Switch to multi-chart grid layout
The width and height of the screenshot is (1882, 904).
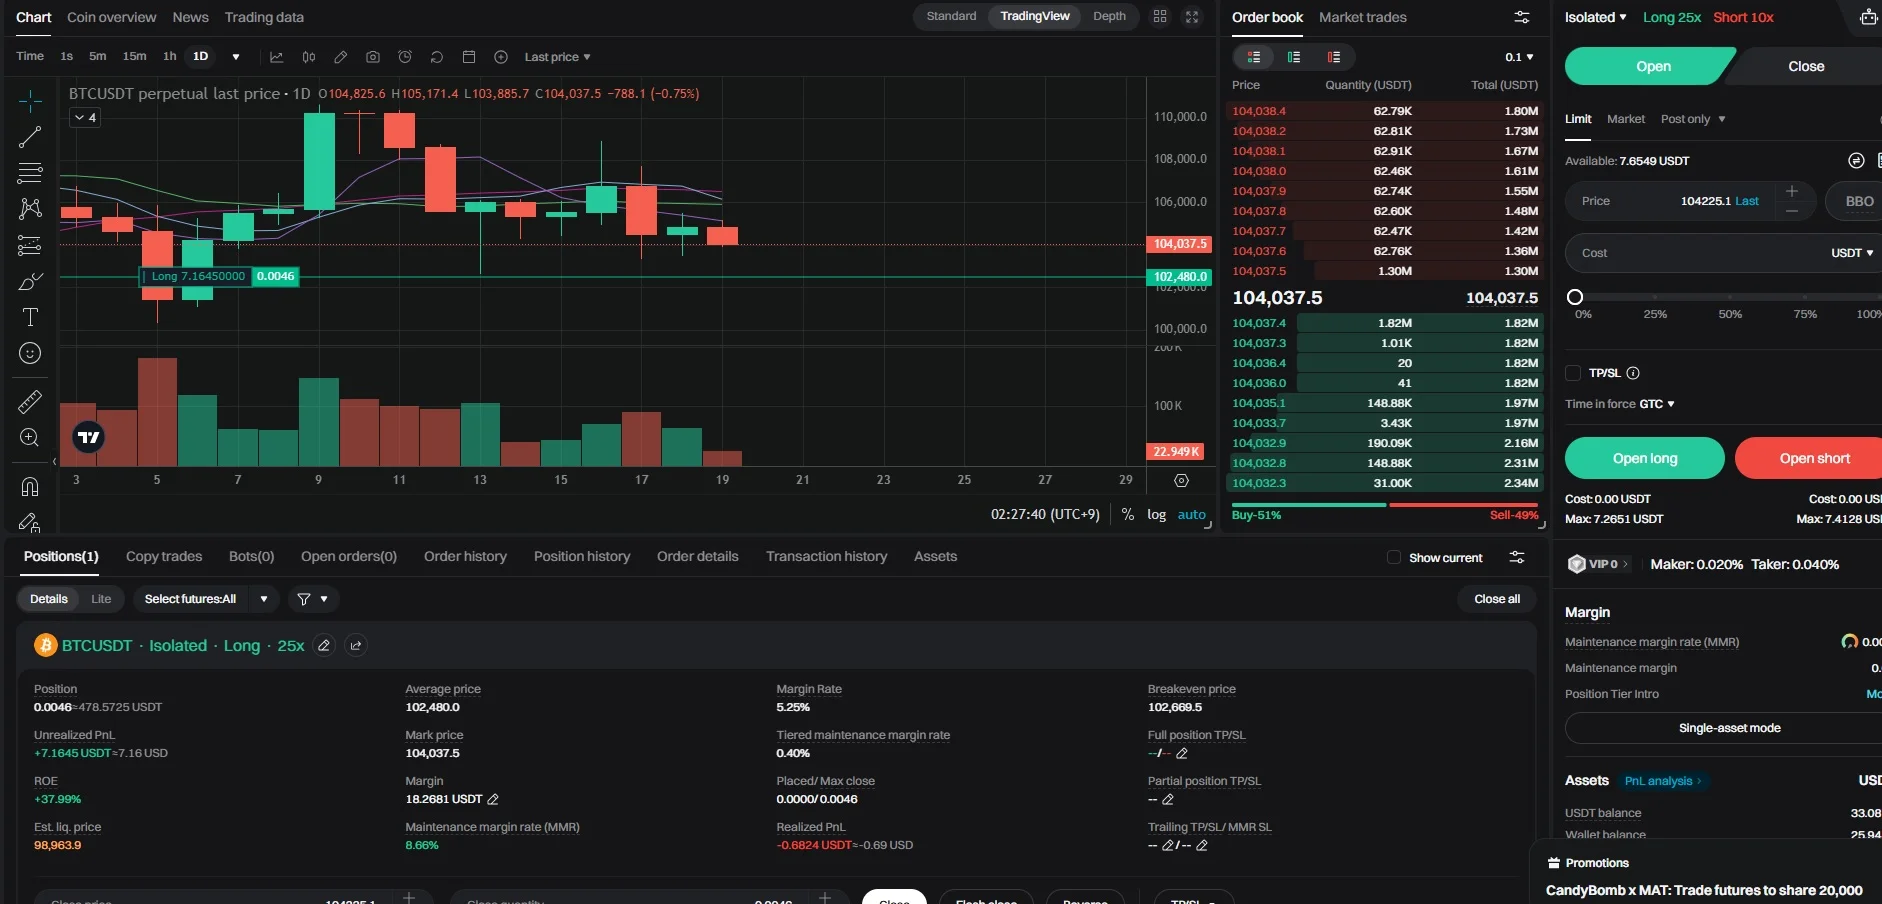tap(1160, 17)
